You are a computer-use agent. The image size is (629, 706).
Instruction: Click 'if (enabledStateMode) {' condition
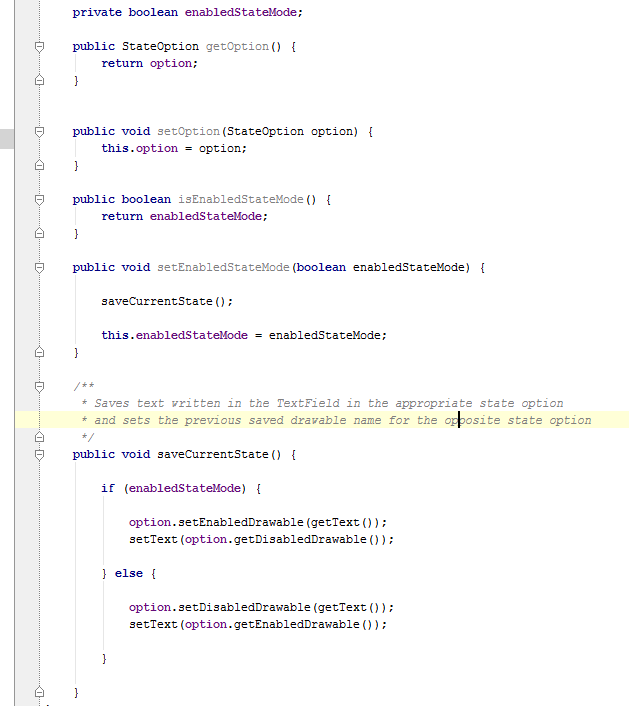pyautogui.click(x=181, y=489)
